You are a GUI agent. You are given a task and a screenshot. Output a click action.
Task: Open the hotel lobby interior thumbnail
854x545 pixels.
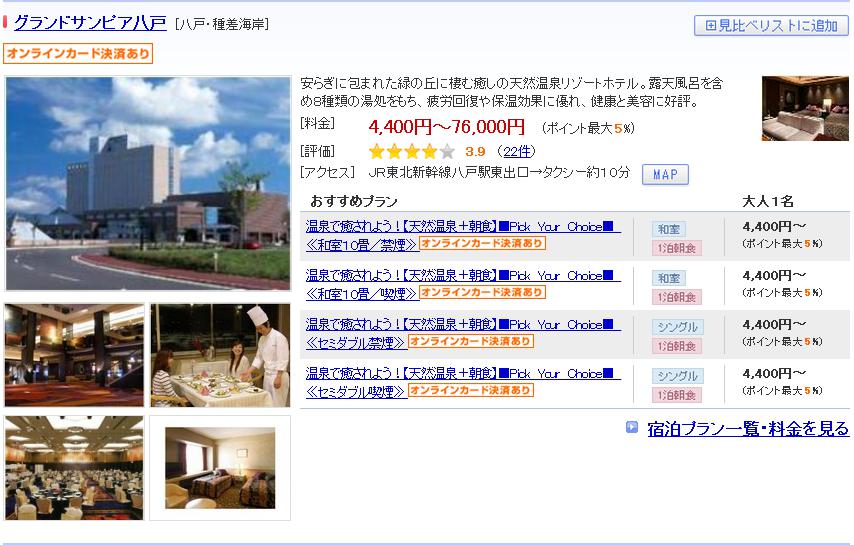74,356
